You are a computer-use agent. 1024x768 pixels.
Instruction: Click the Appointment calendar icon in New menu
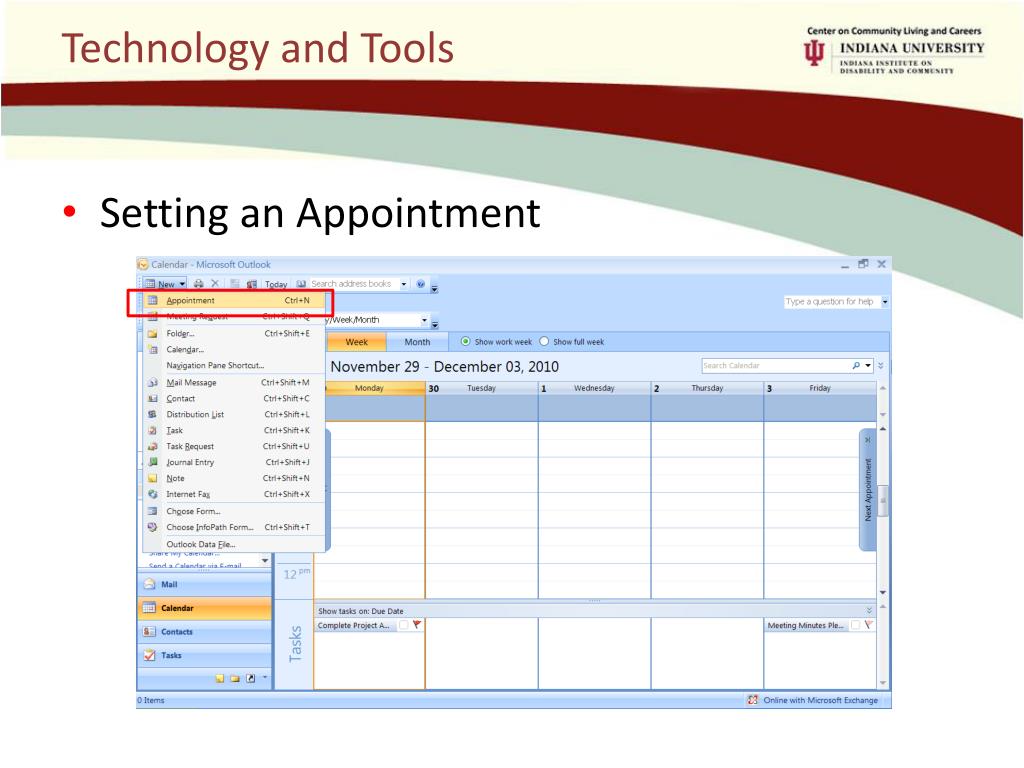pyautogui.click(x=153, y=300)
